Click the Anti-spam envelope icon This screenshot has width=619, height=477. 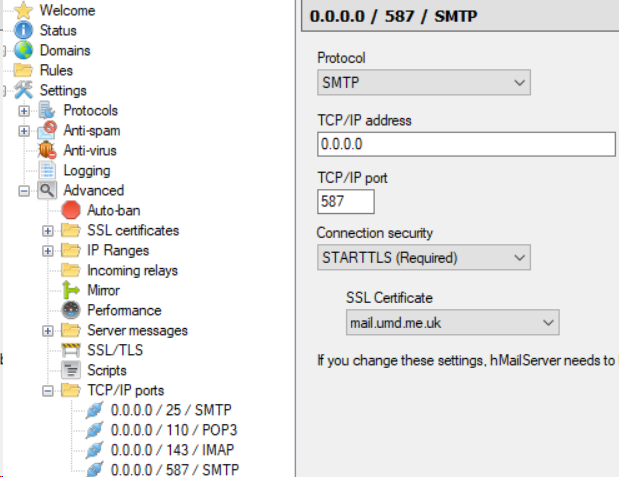[47, 130]
